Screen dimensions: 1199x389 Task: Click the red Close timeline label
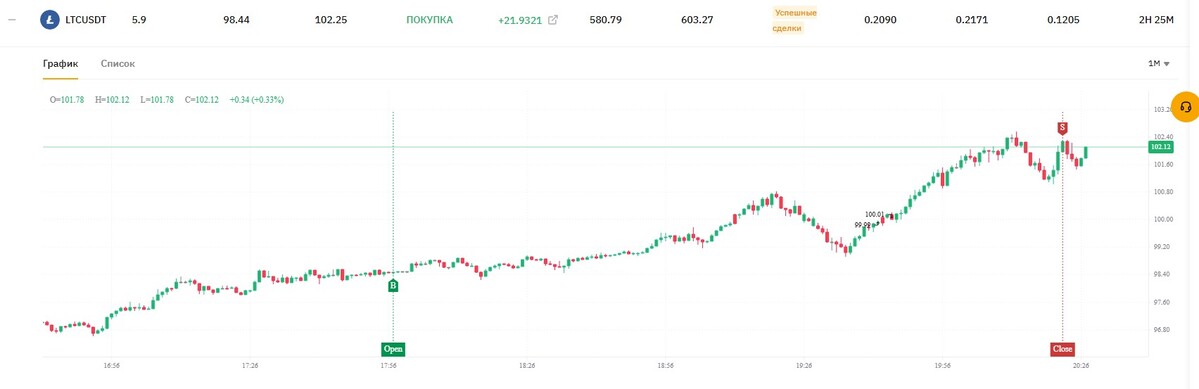point(1062,349)
